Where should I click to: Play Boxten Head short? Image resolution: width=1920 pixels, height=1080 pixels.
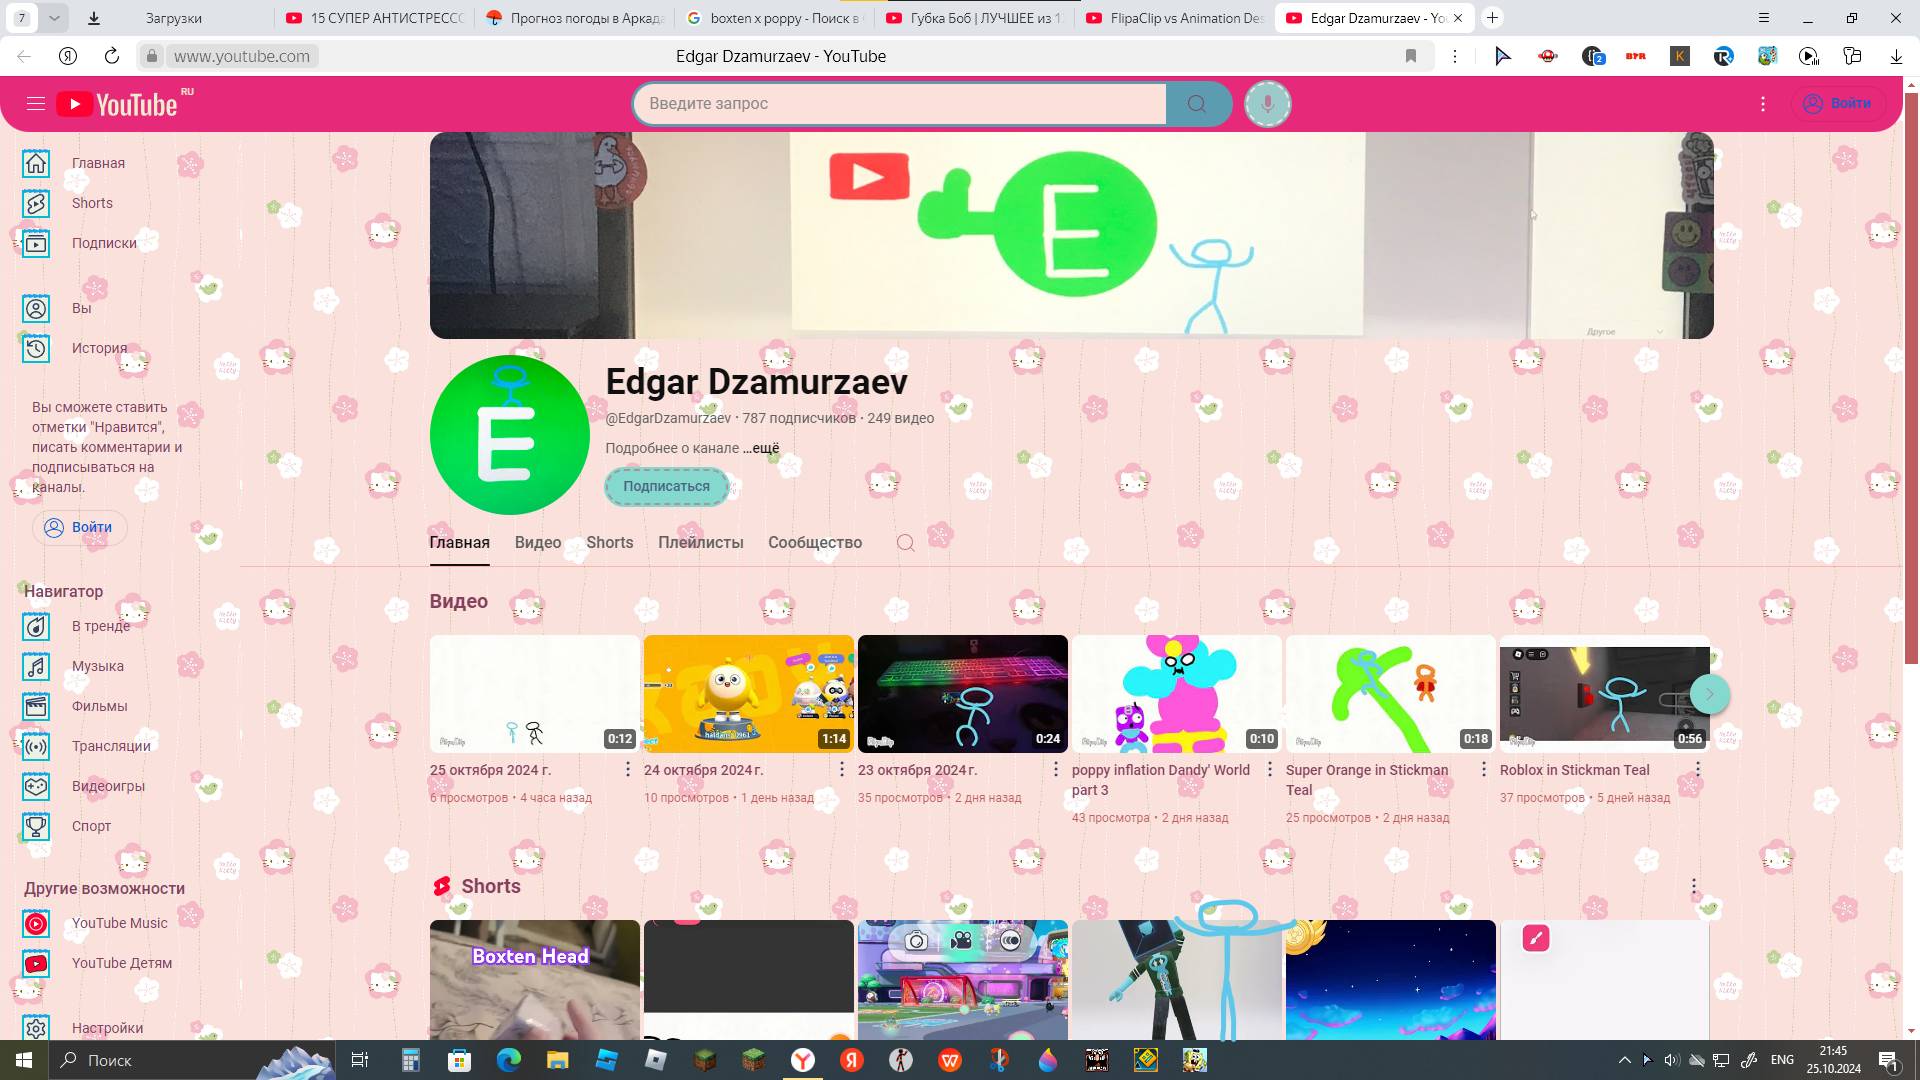[535, 980]
